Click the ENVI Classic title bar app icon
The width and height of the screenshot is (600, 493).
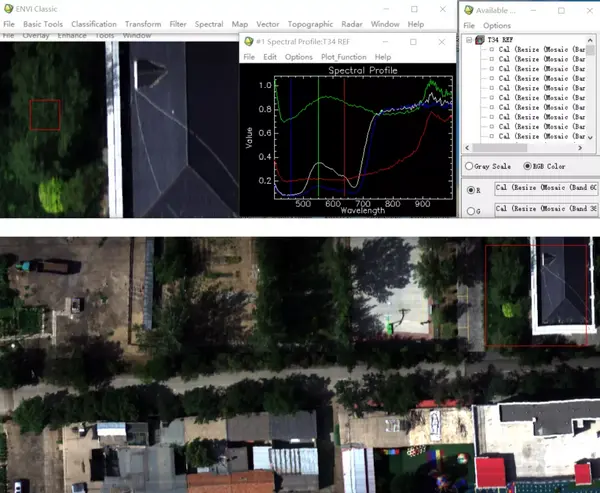pos(8,8)
